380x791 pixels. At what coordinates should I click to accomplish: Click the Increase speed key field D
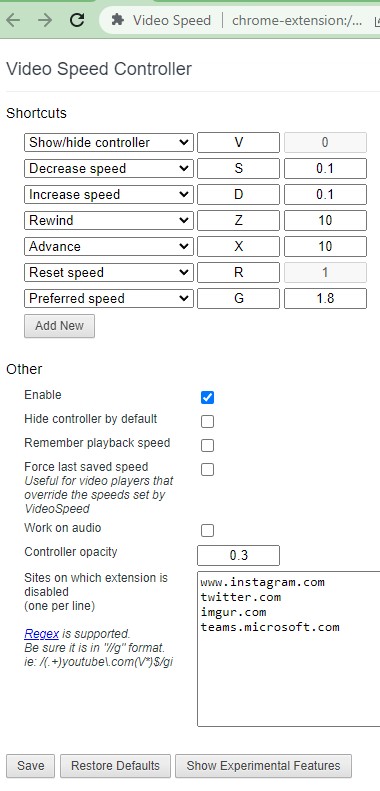point(238,195)
